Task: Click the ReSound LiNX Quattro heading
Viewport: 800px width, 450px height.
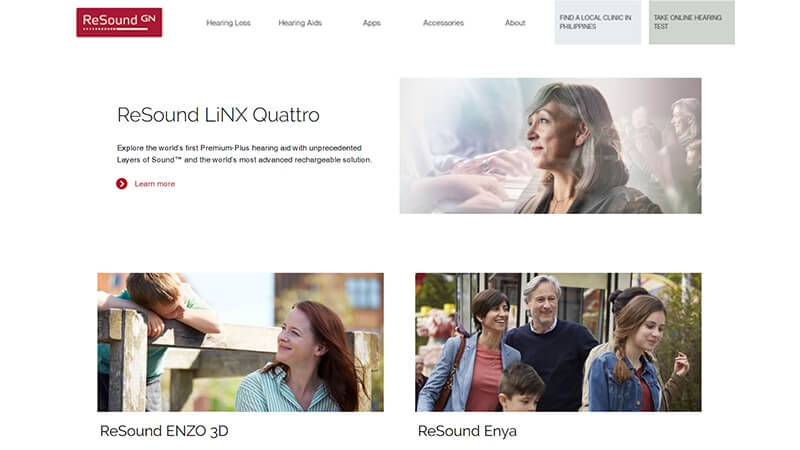Action: 218,115
